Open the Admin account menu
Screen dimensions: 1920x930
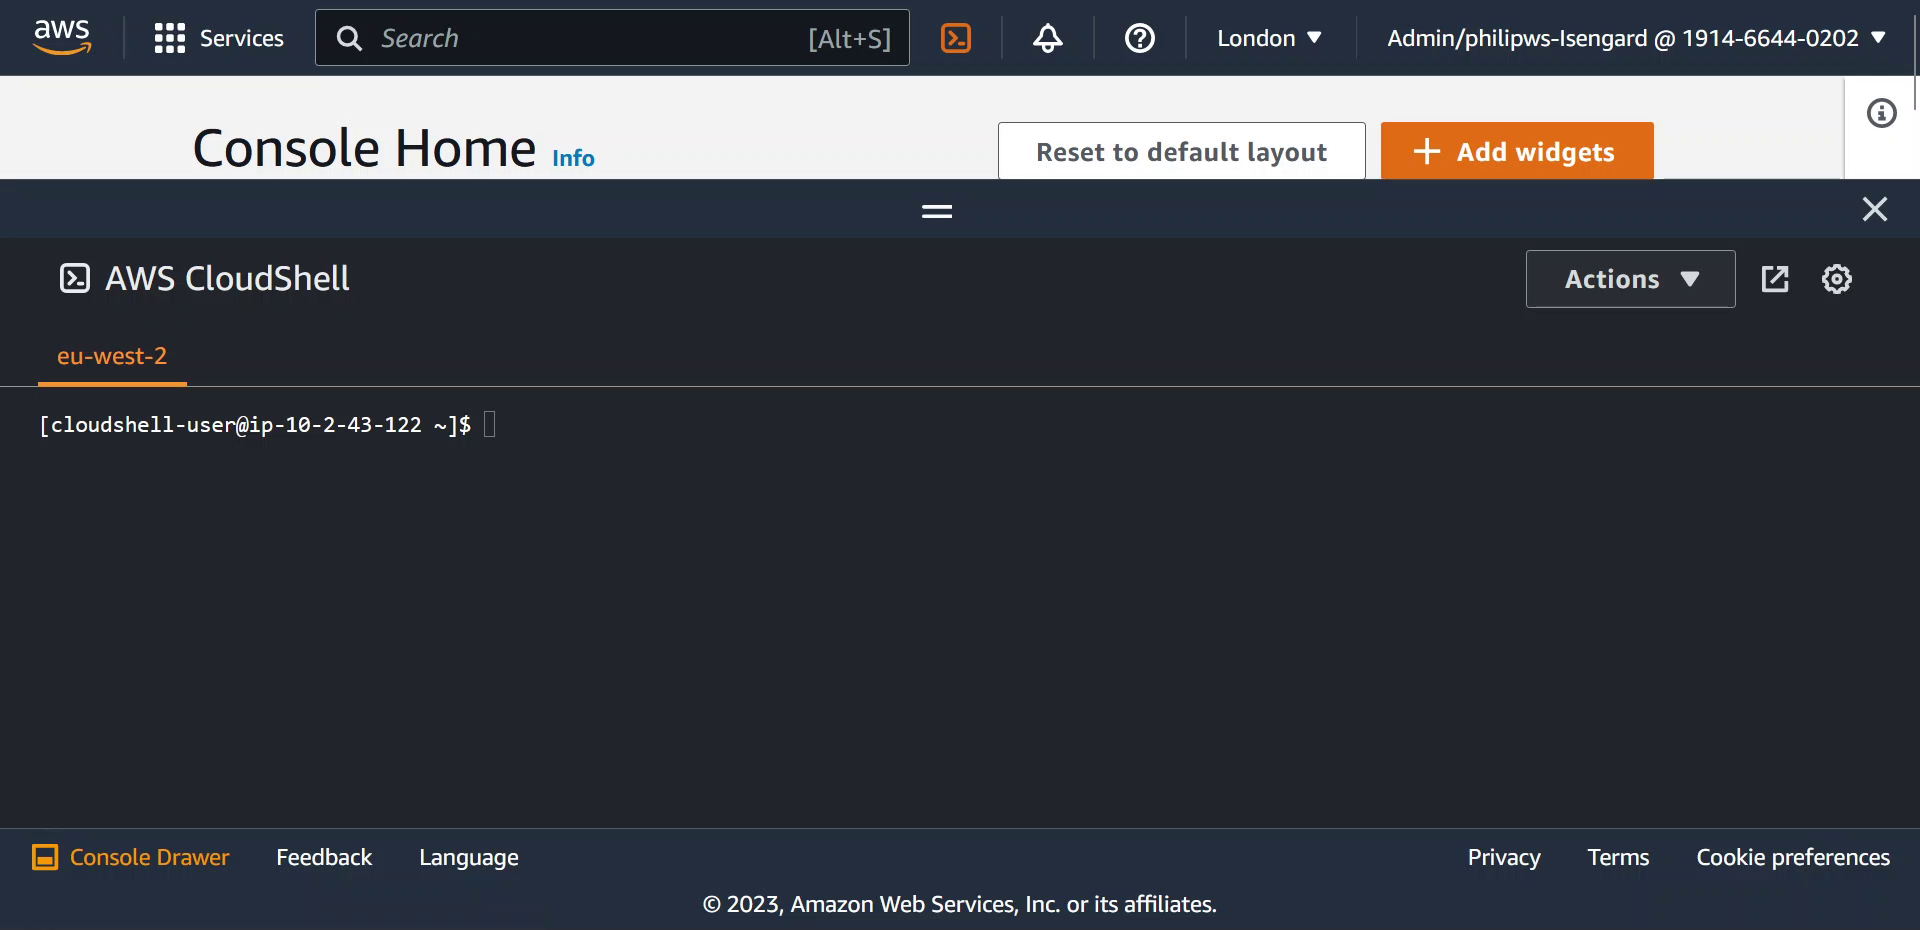click(x=1636, y=38)
